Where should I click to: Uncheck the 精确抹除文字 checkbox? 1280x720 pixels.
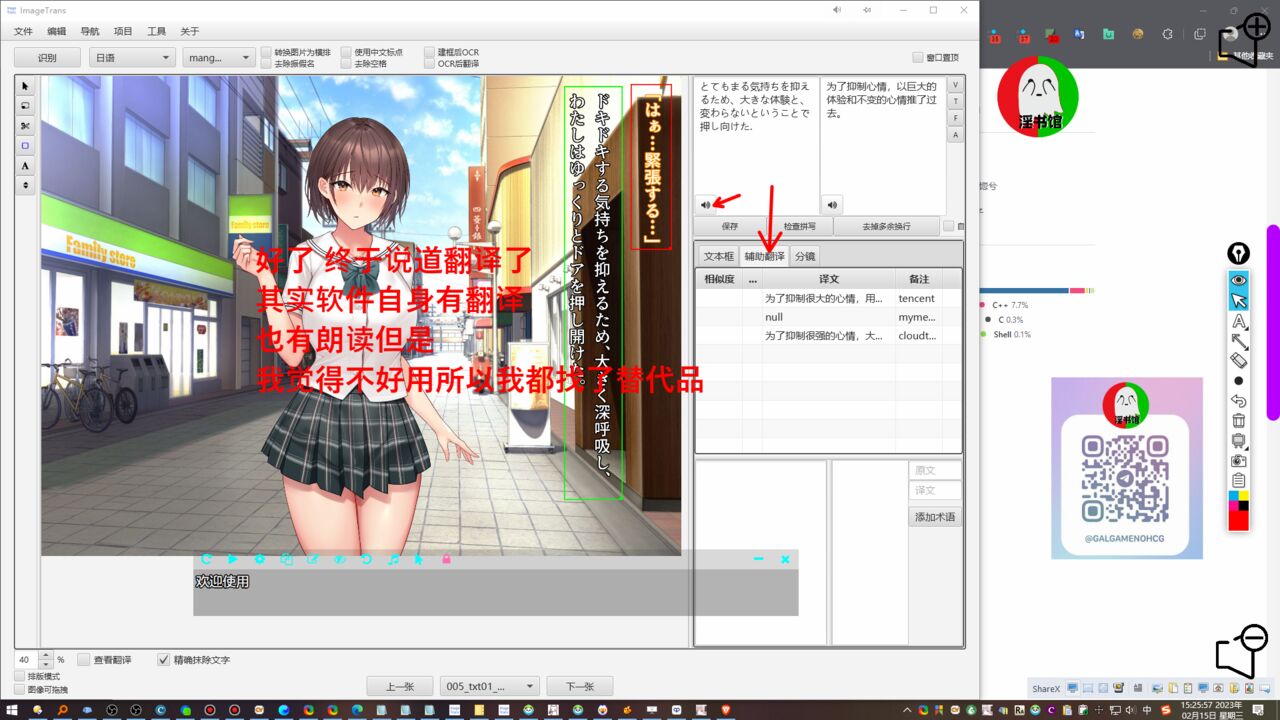click(164, 660)
